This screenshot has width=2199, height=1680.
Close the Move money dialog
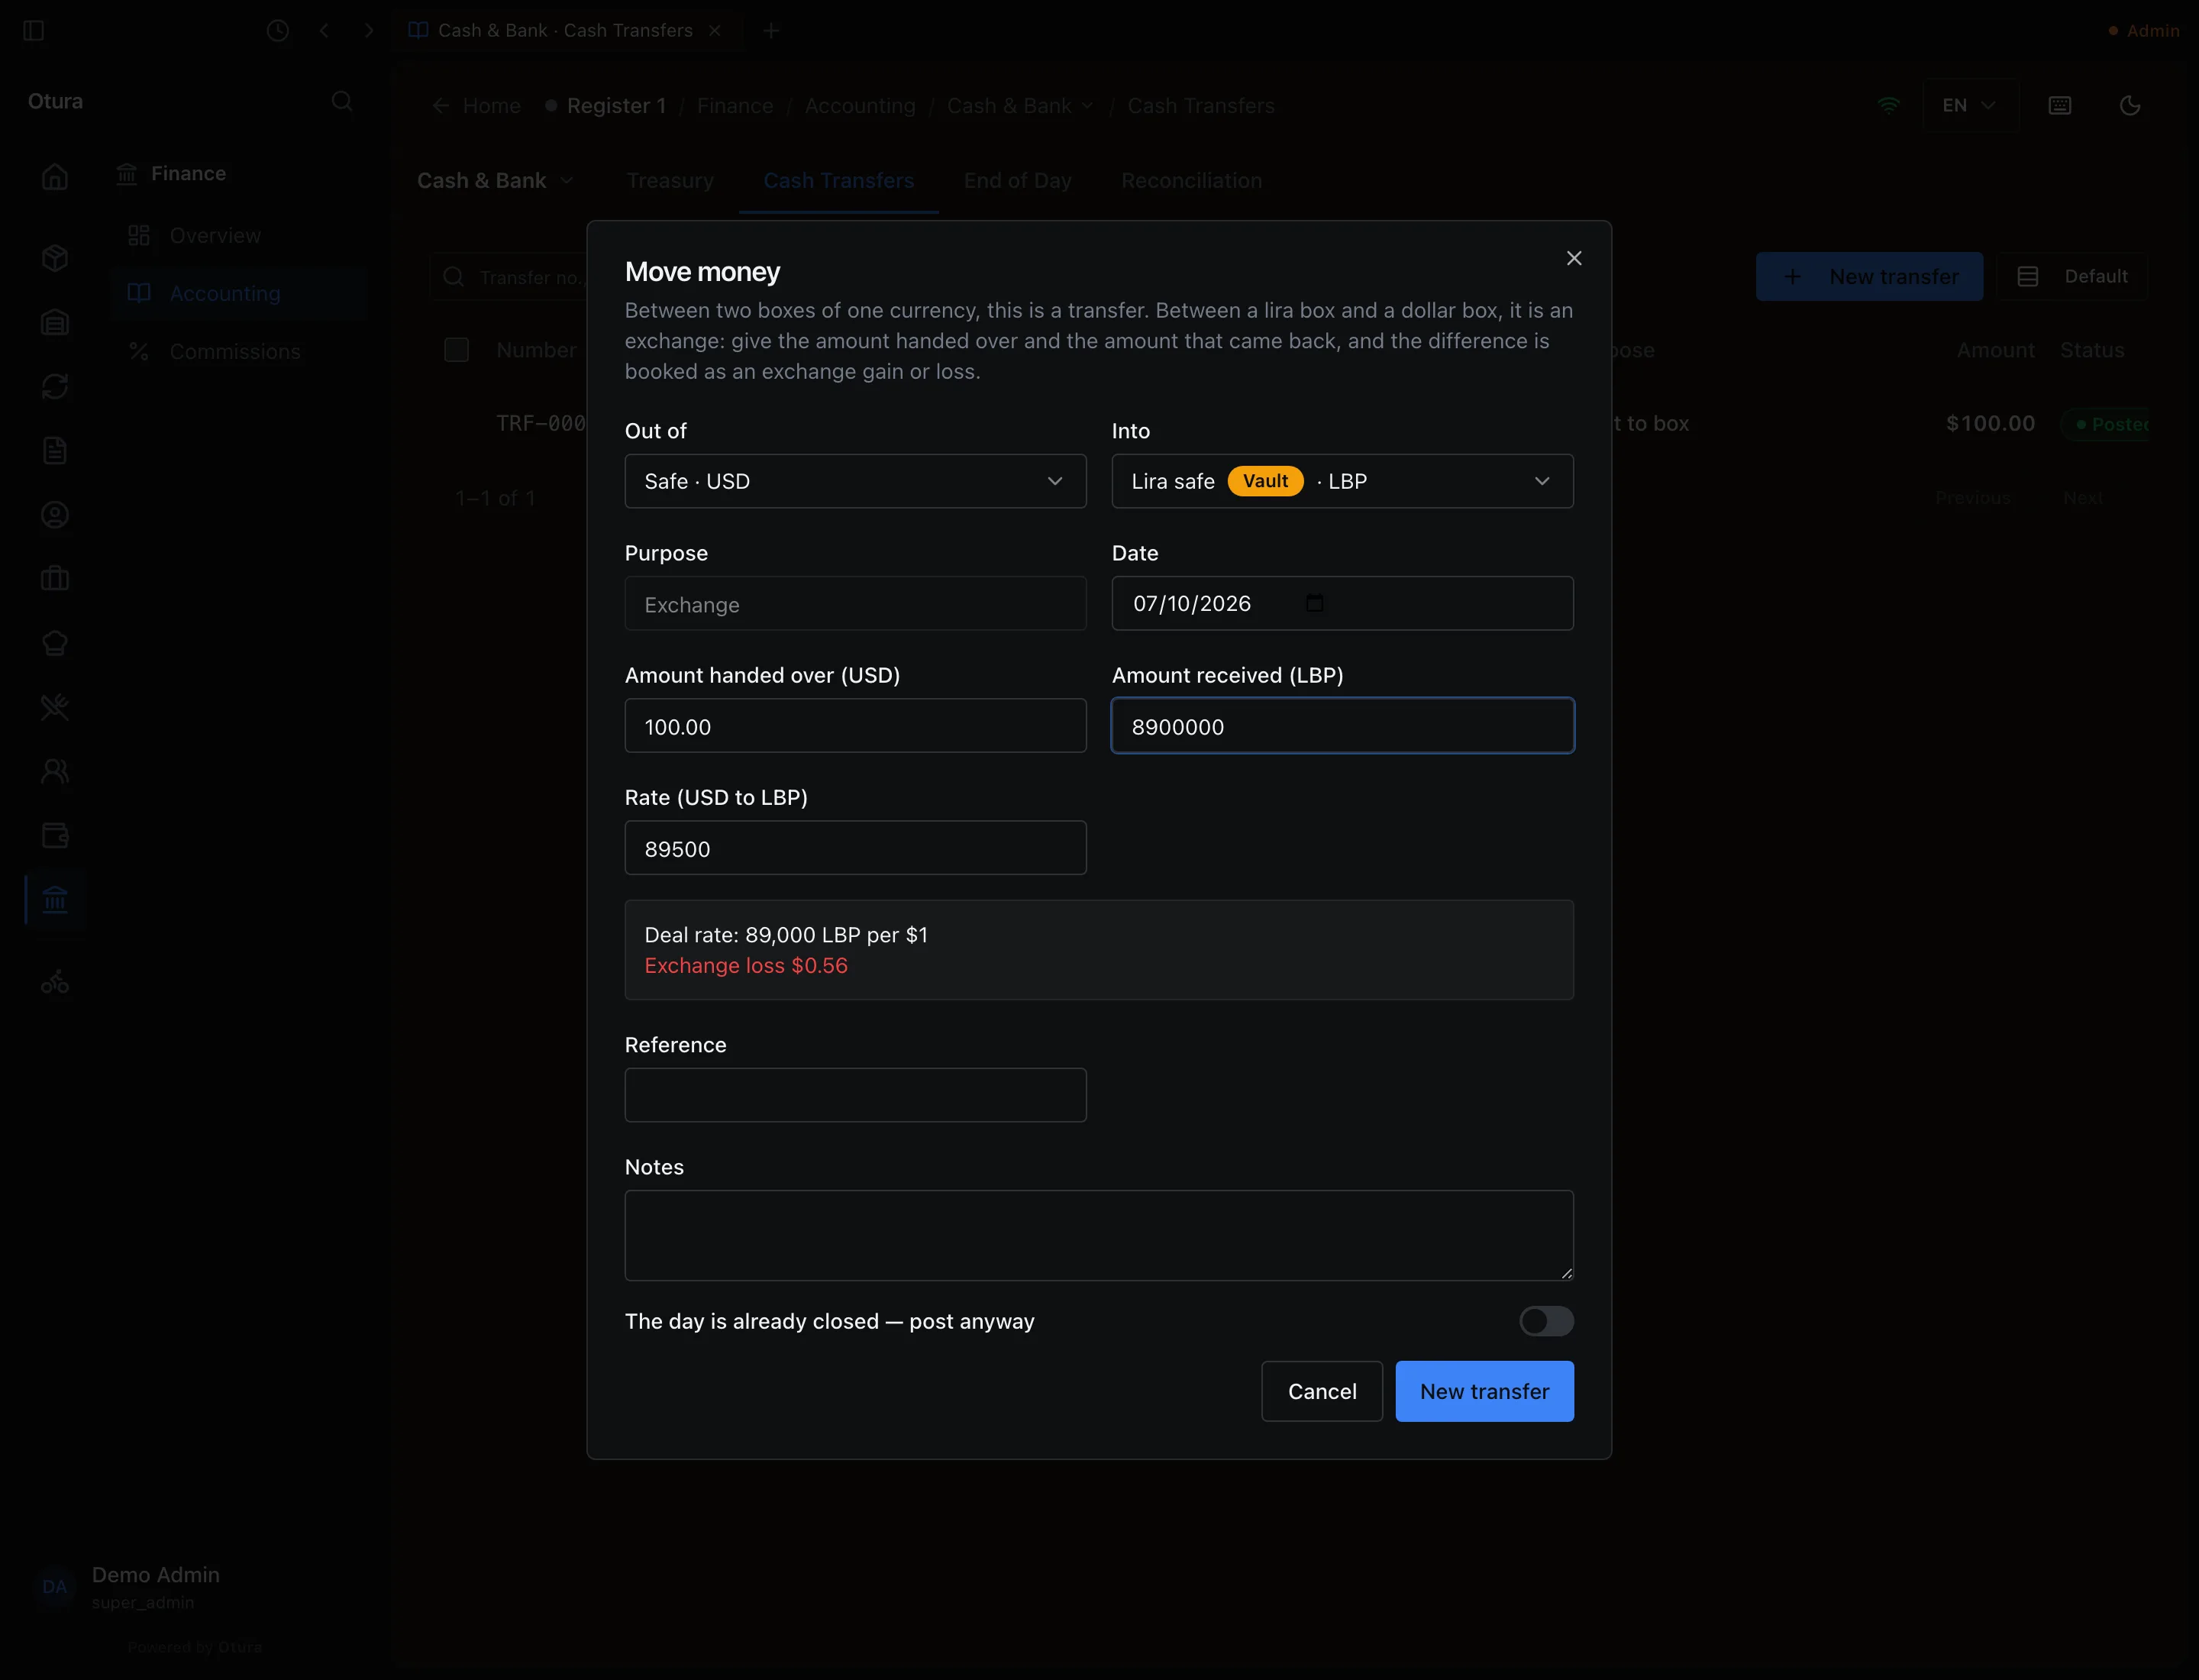(1574, 258)
